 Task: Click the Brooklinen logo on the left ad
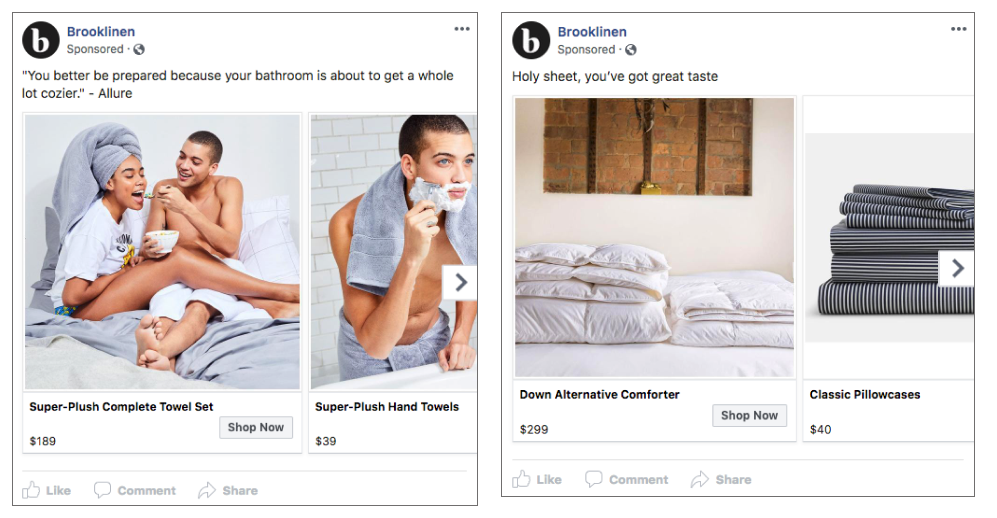point(41,40)
